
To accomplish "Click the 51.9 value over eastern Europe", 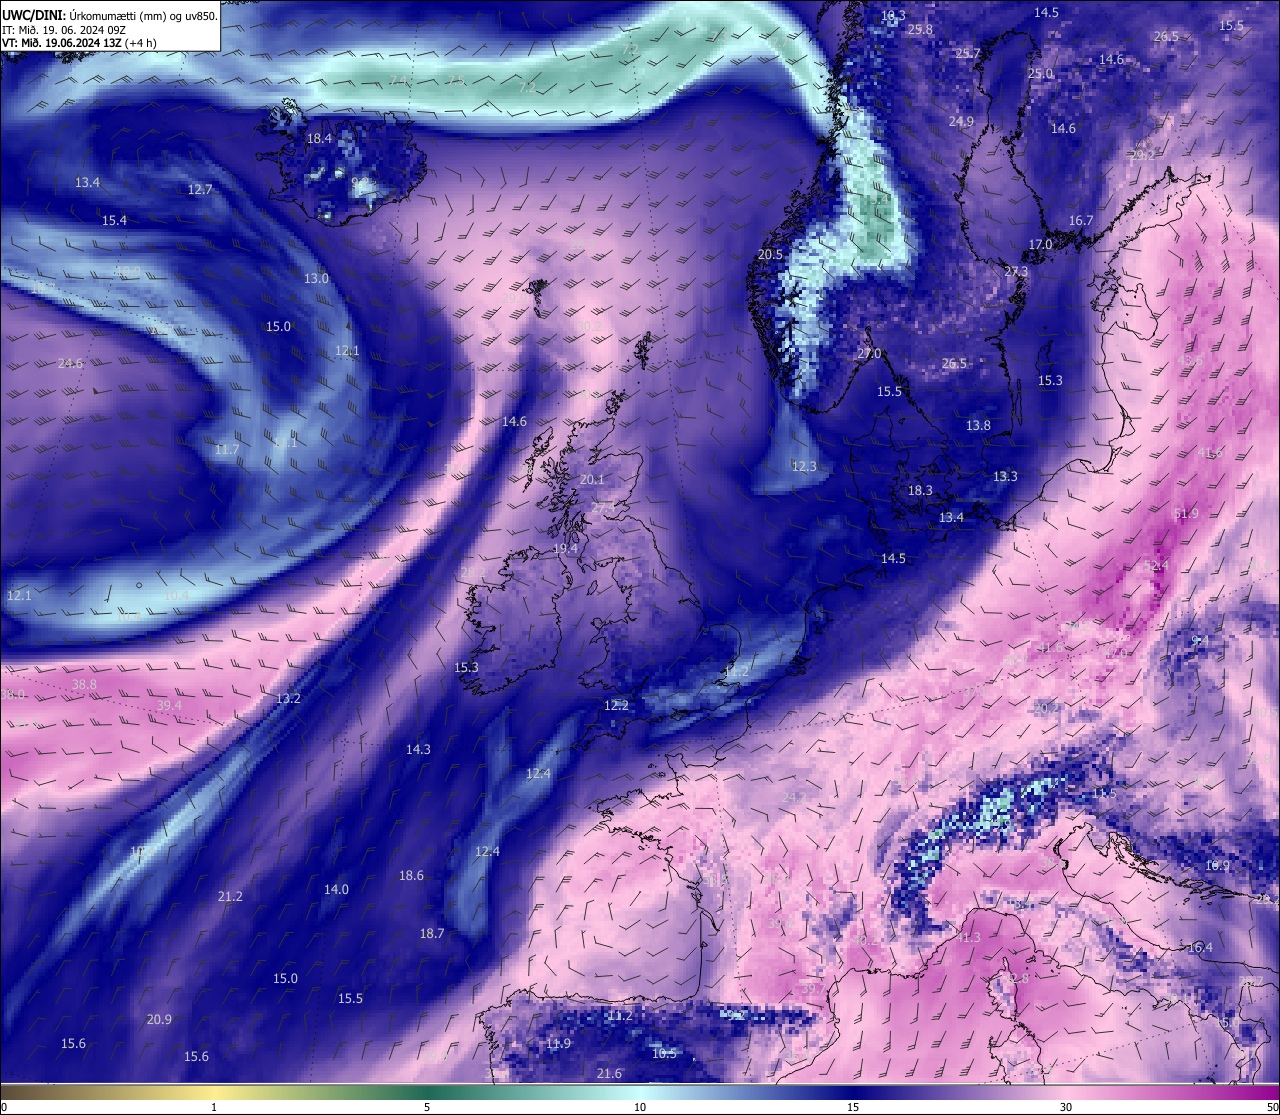I will point(1186,513).
